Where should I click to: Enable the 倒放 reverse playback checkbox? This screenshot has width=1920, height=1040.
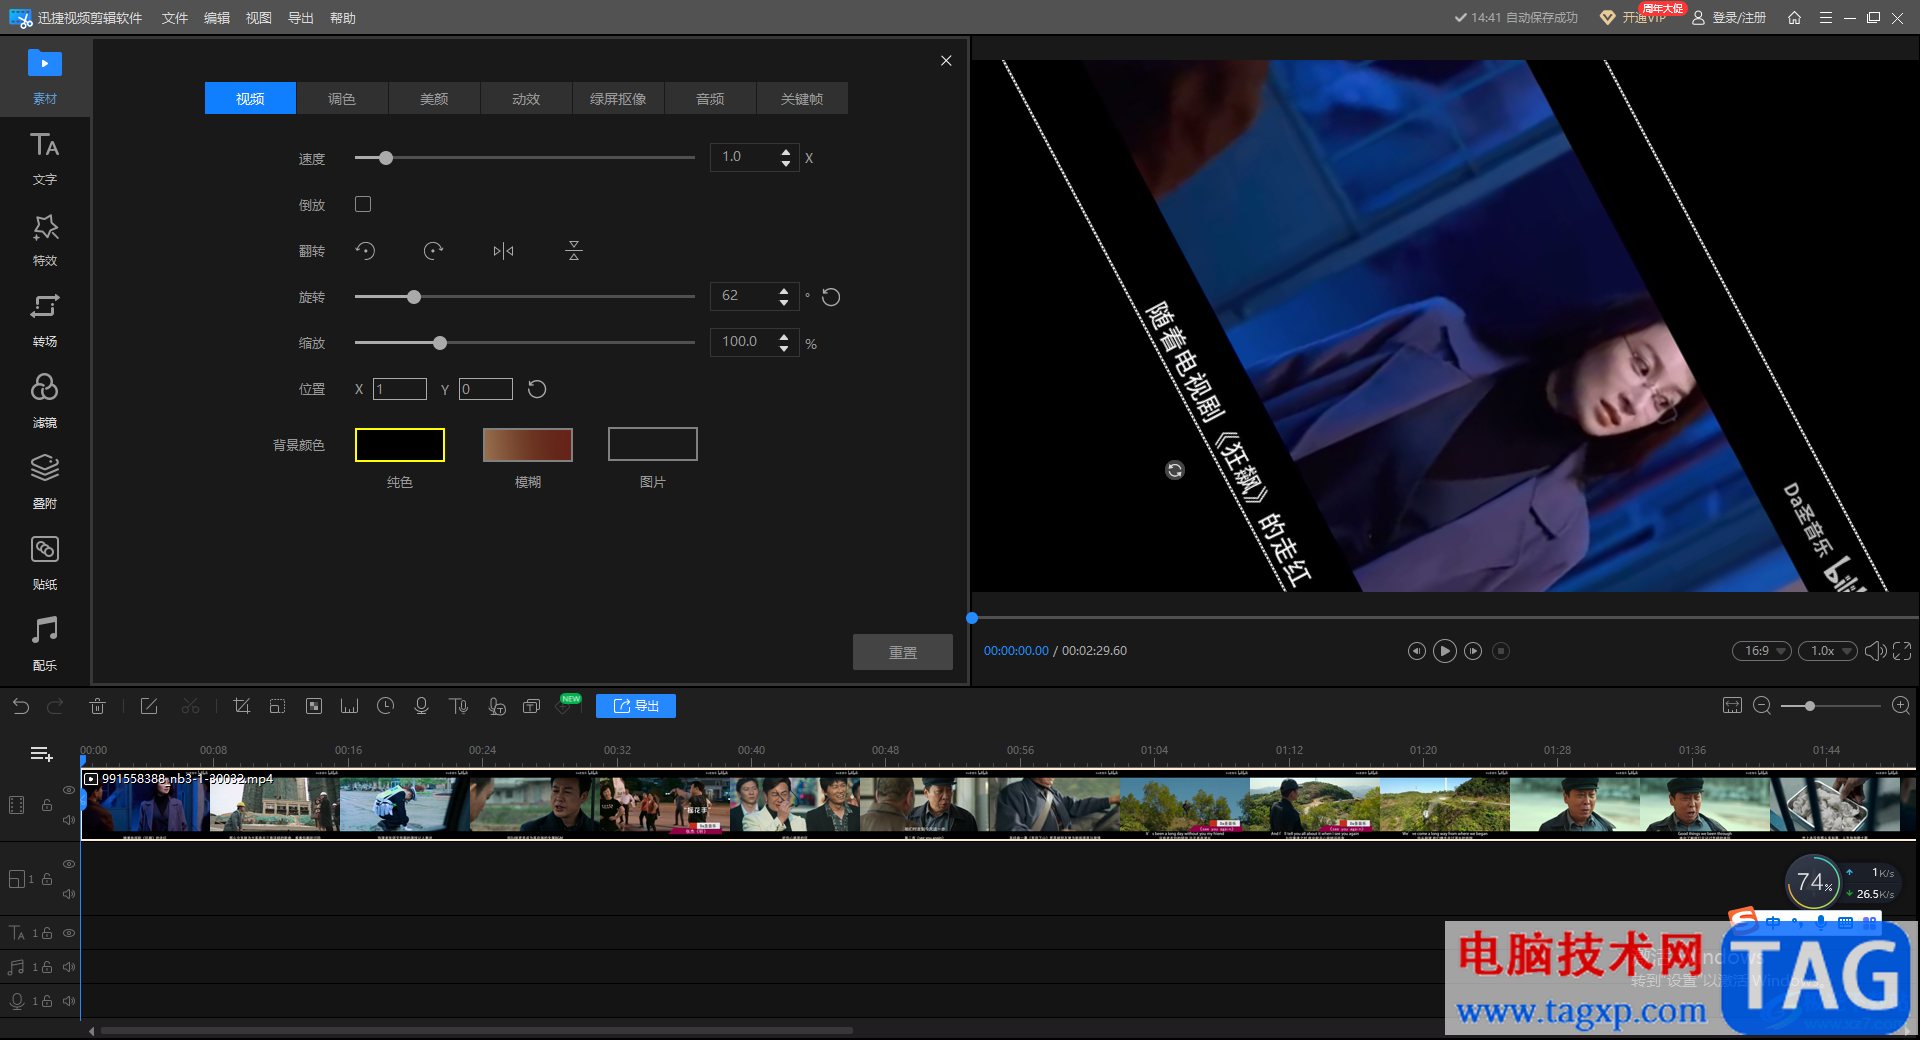point(363,204)
